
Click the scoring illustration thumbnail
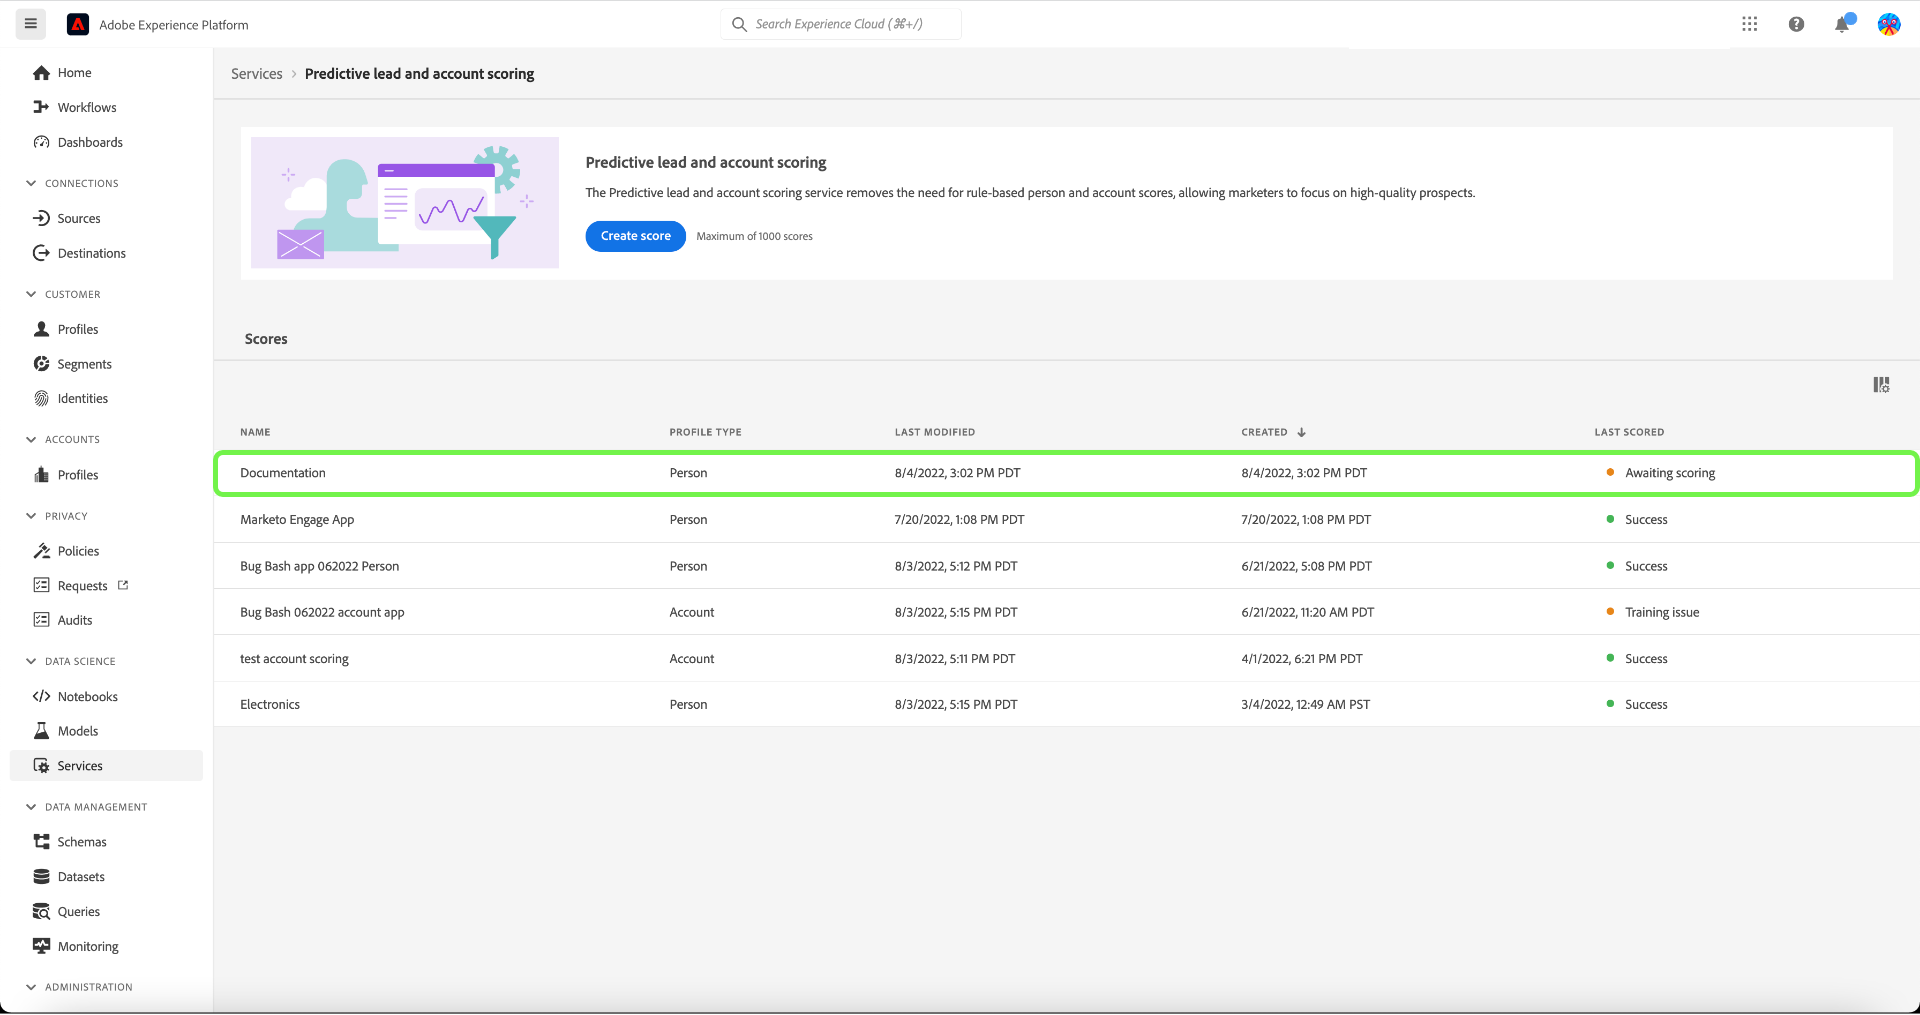[x=405, y=203]
